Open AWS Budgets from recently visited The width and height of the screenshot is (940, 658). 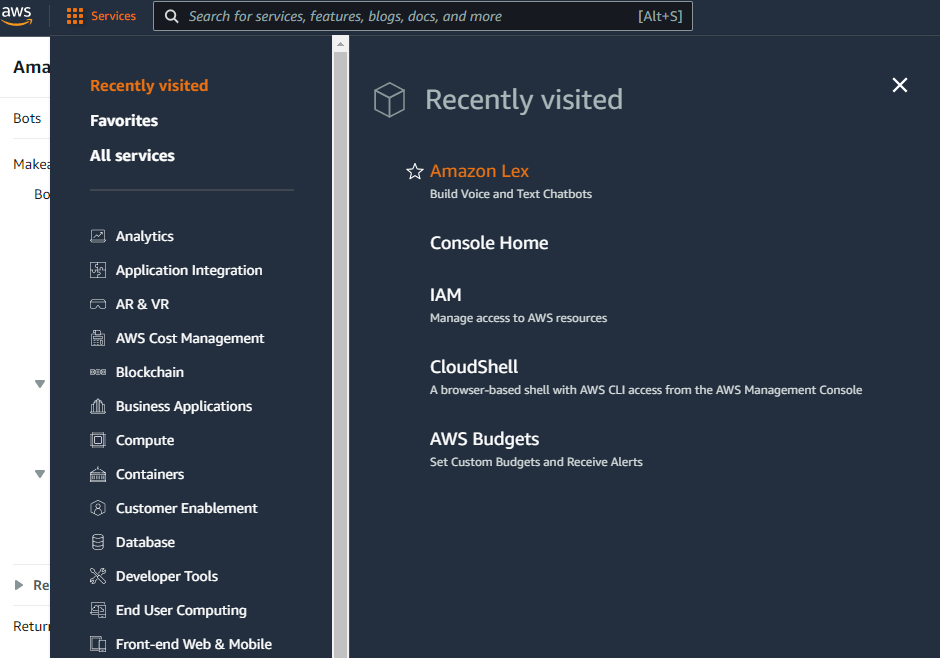tap(484, 439)
